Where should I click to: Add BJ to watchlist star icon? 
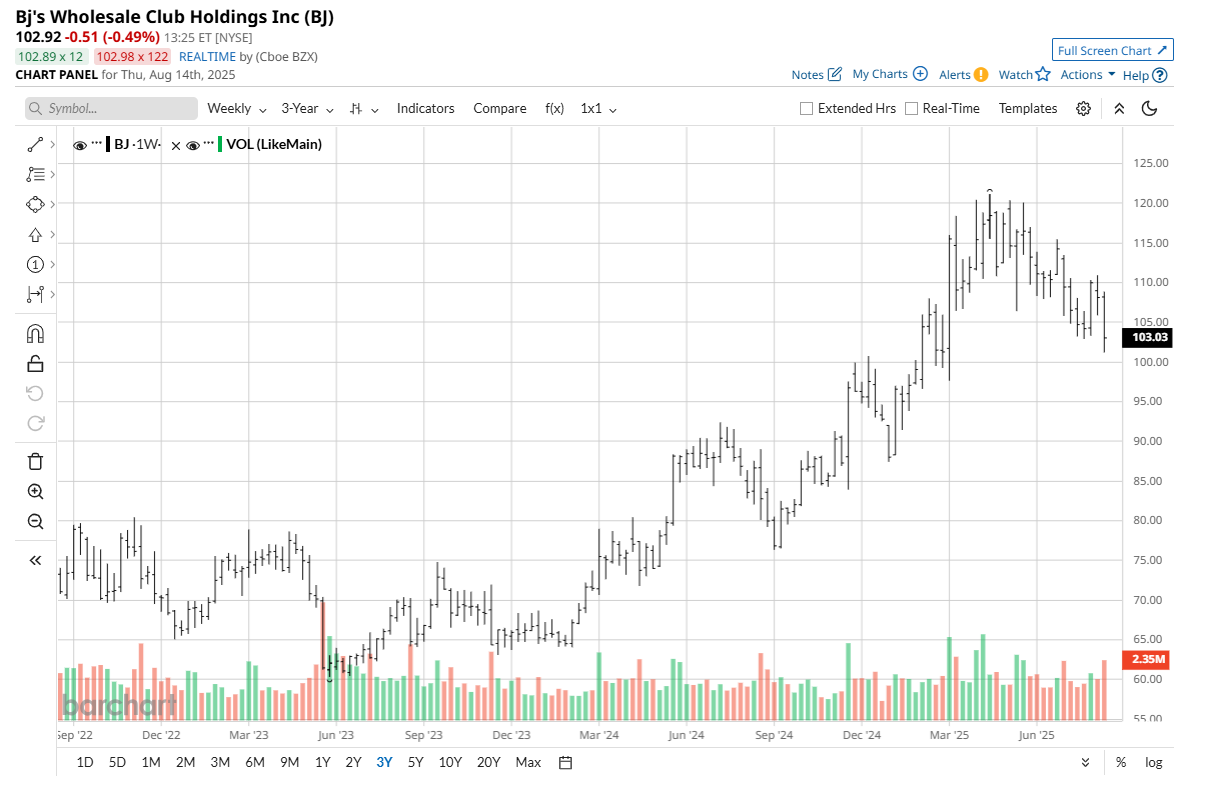click(1043, 74)
